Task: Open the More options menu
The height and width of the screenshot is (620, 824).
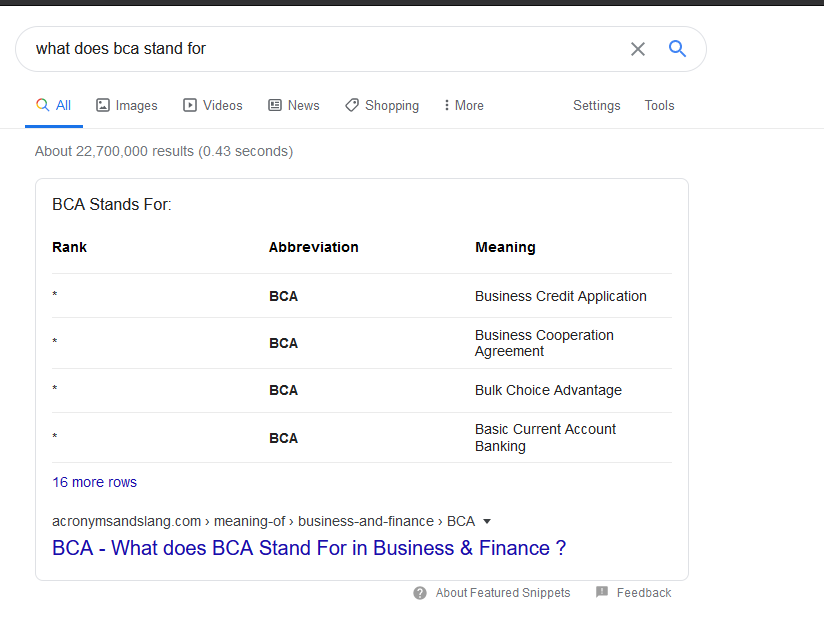Action: (463, 105)
